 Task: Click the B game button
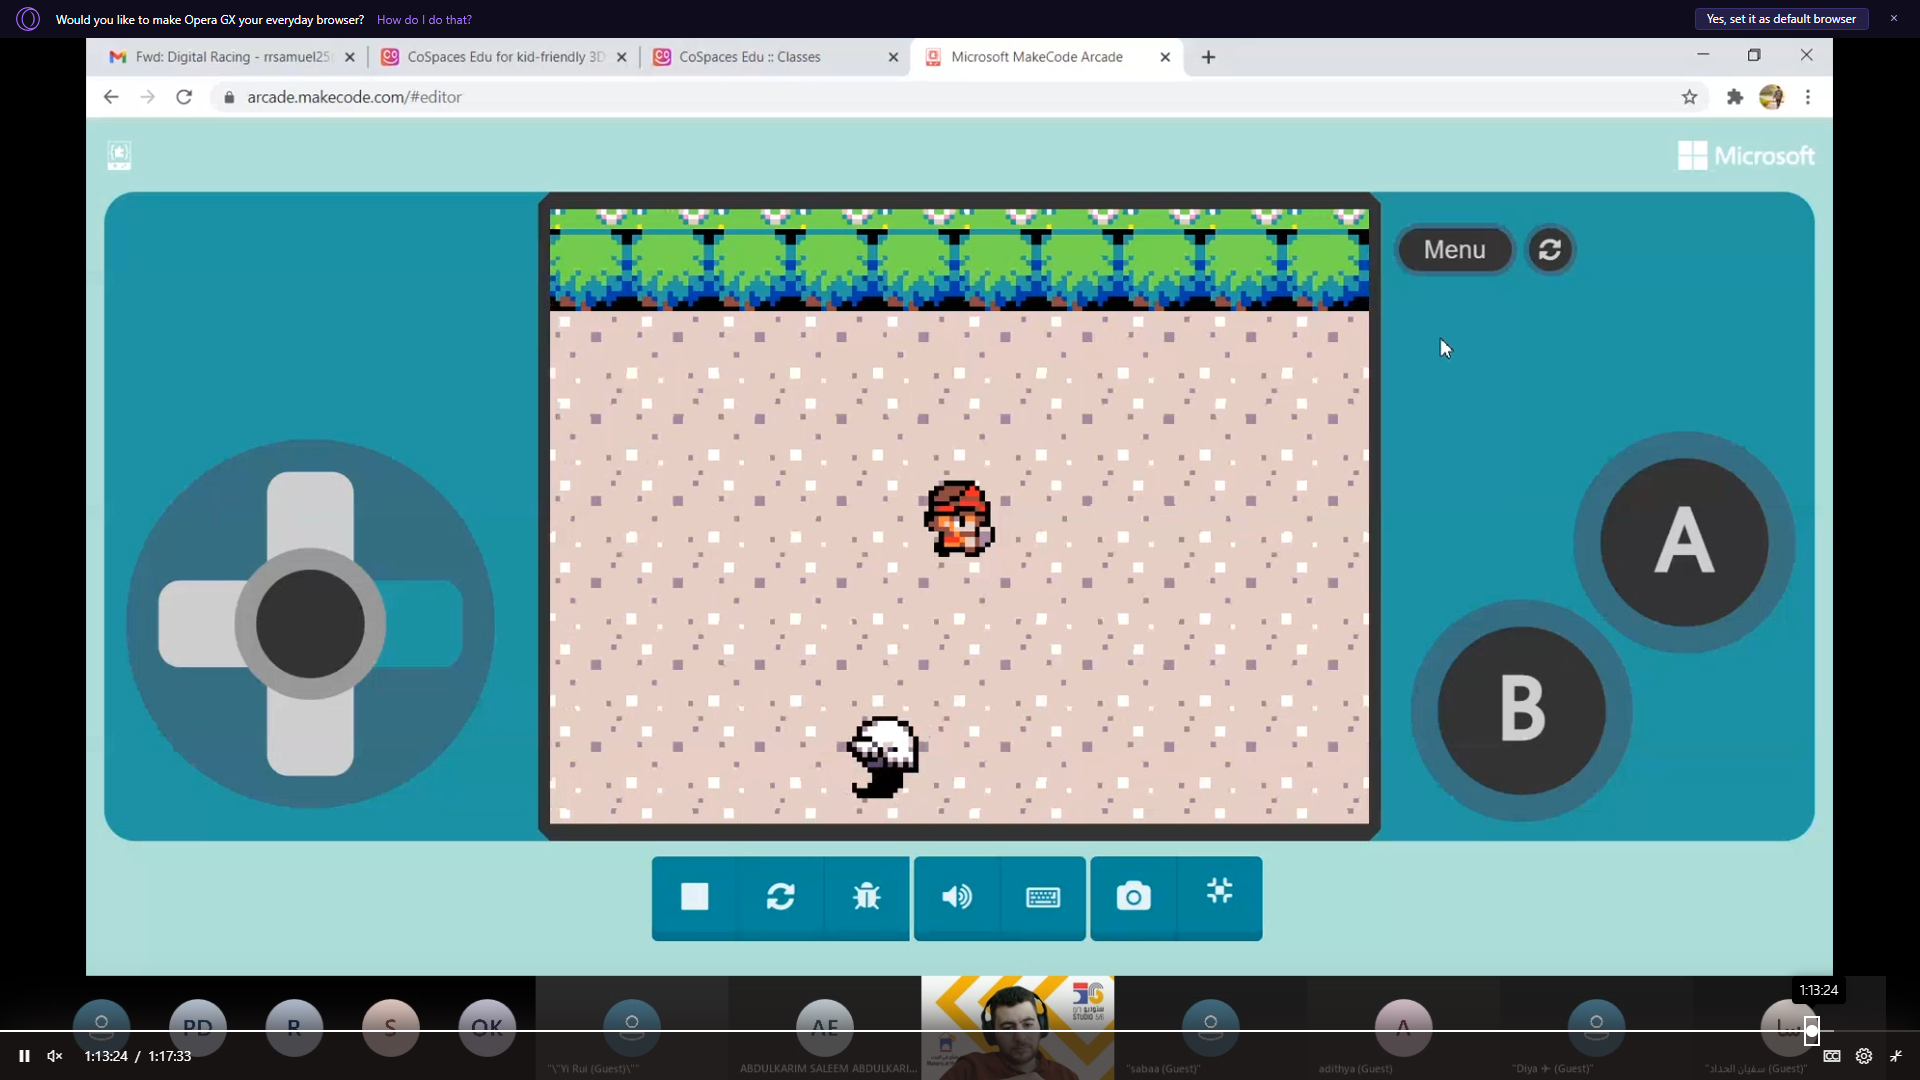click(1521, 710)
